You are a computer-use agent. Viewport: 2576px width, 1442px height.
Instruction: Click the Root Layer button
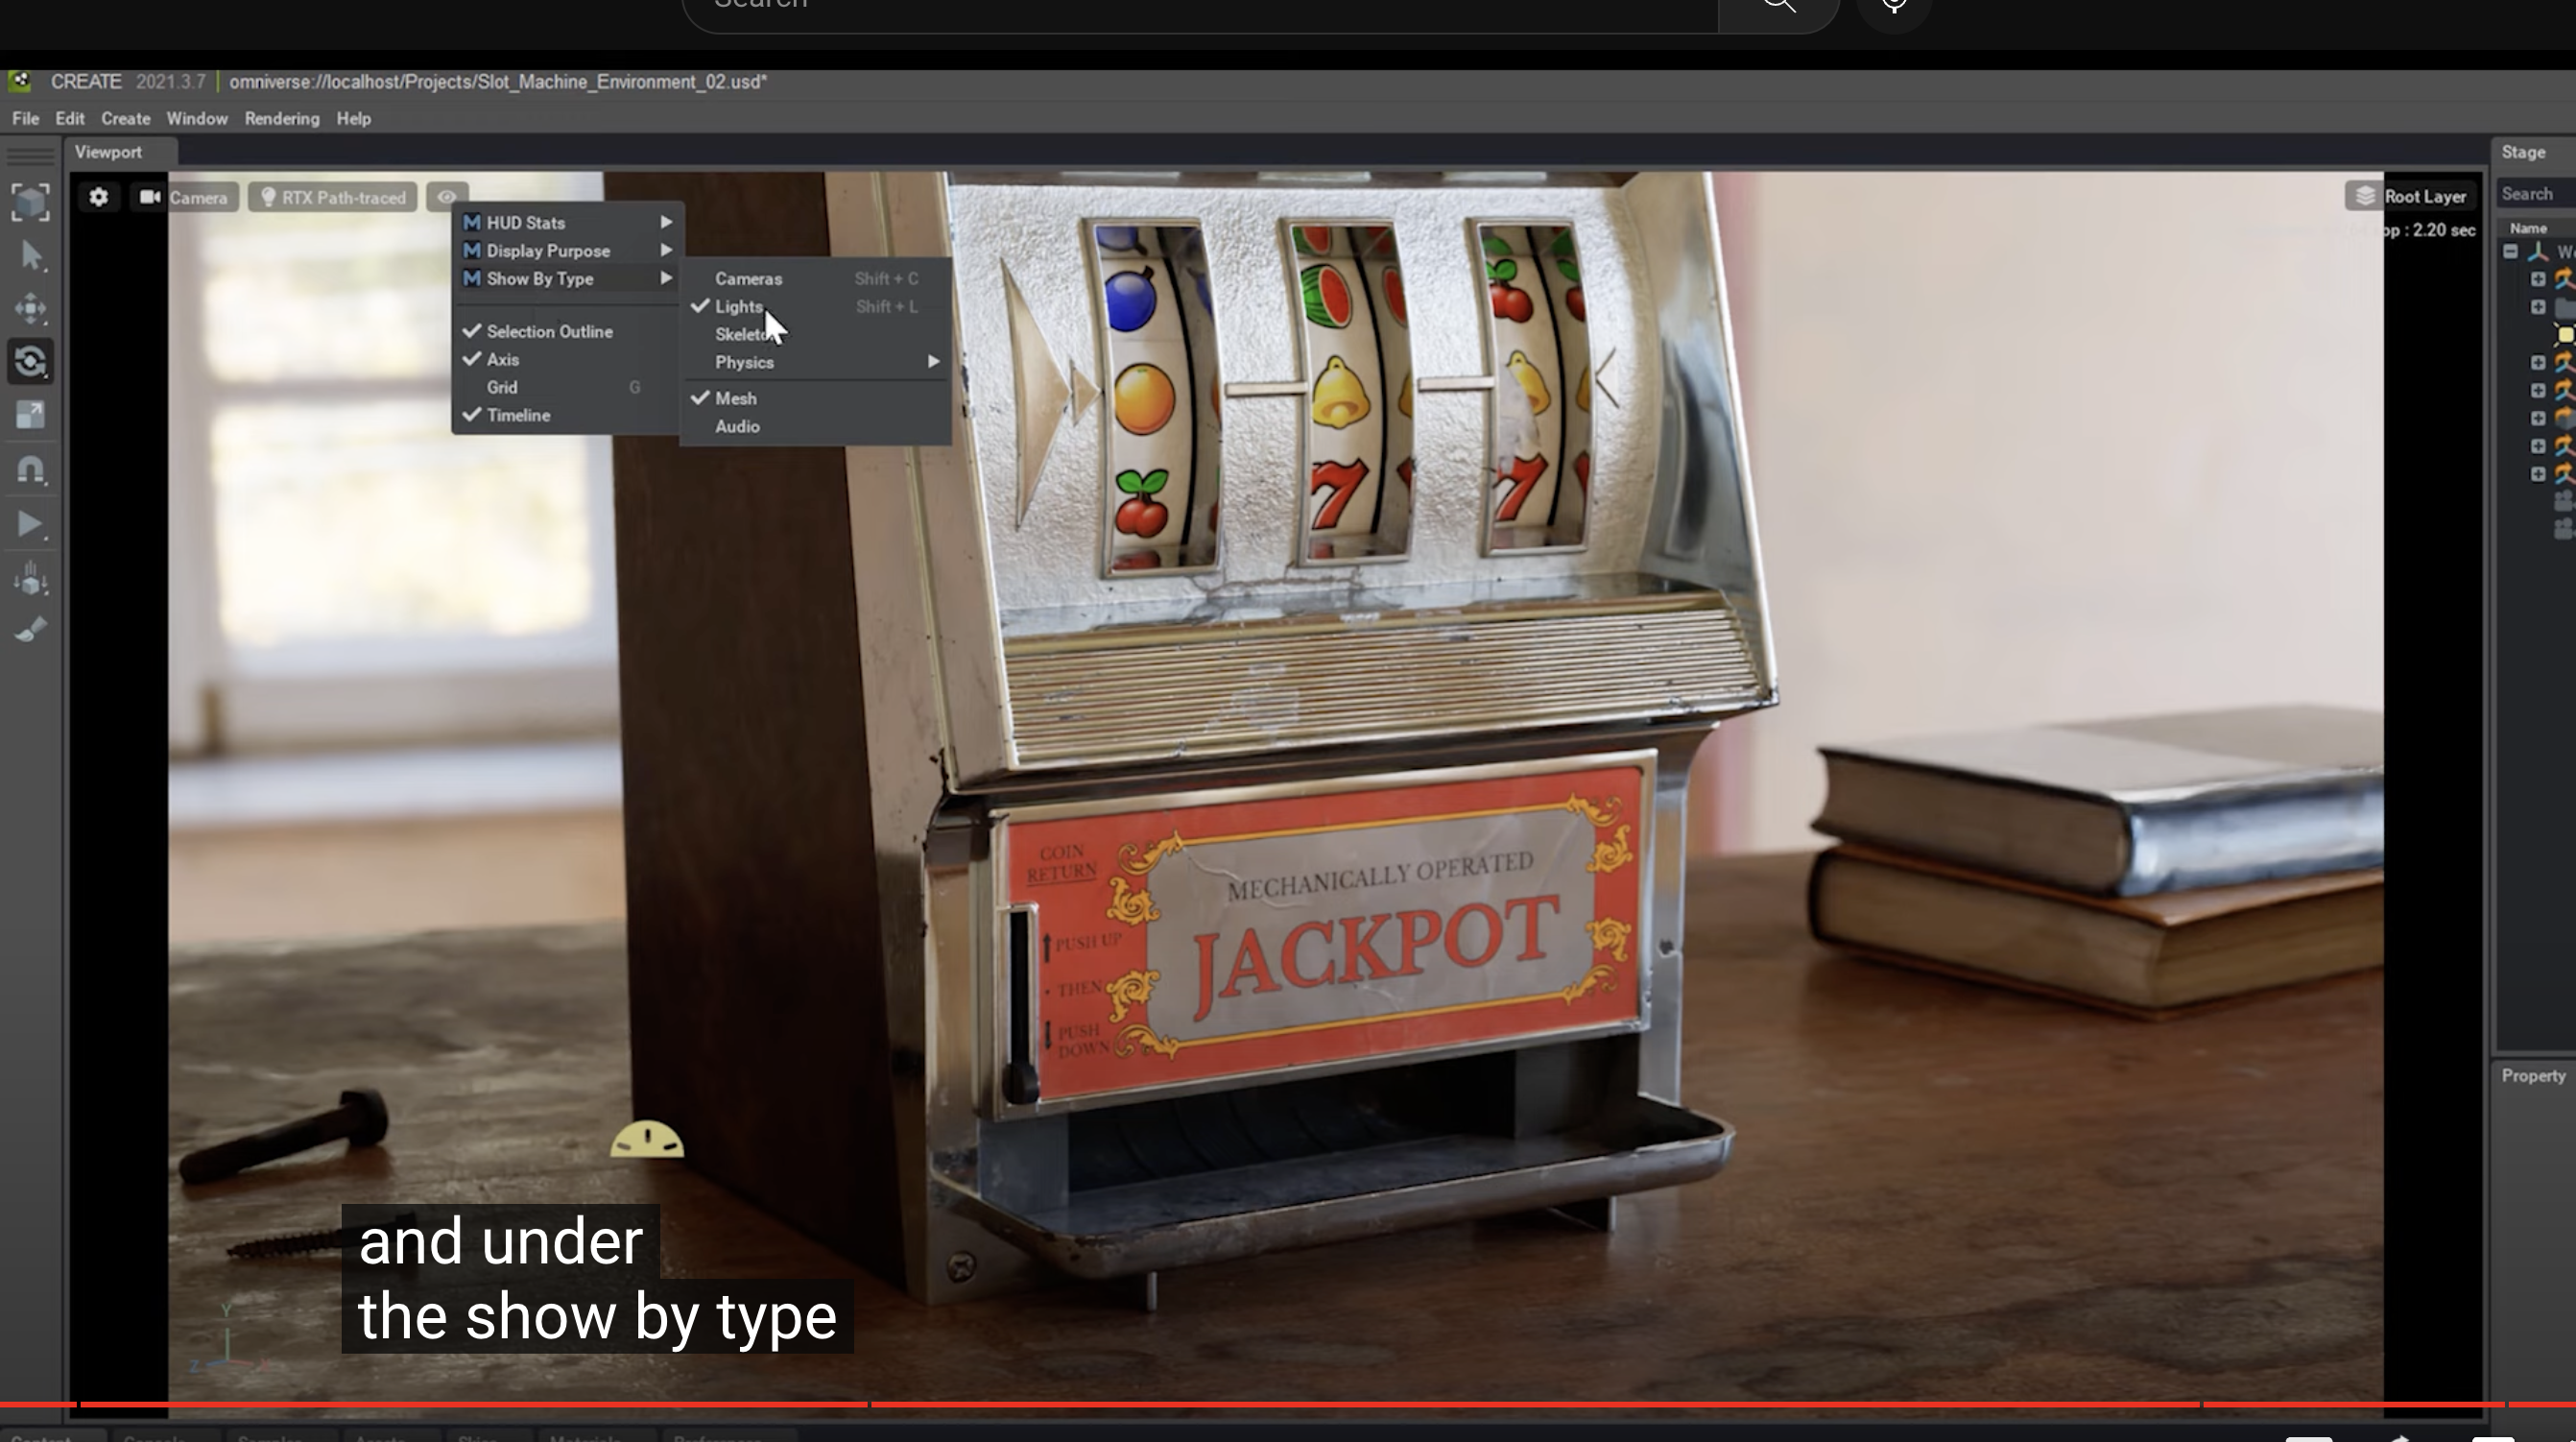[x=2412, y=196]
